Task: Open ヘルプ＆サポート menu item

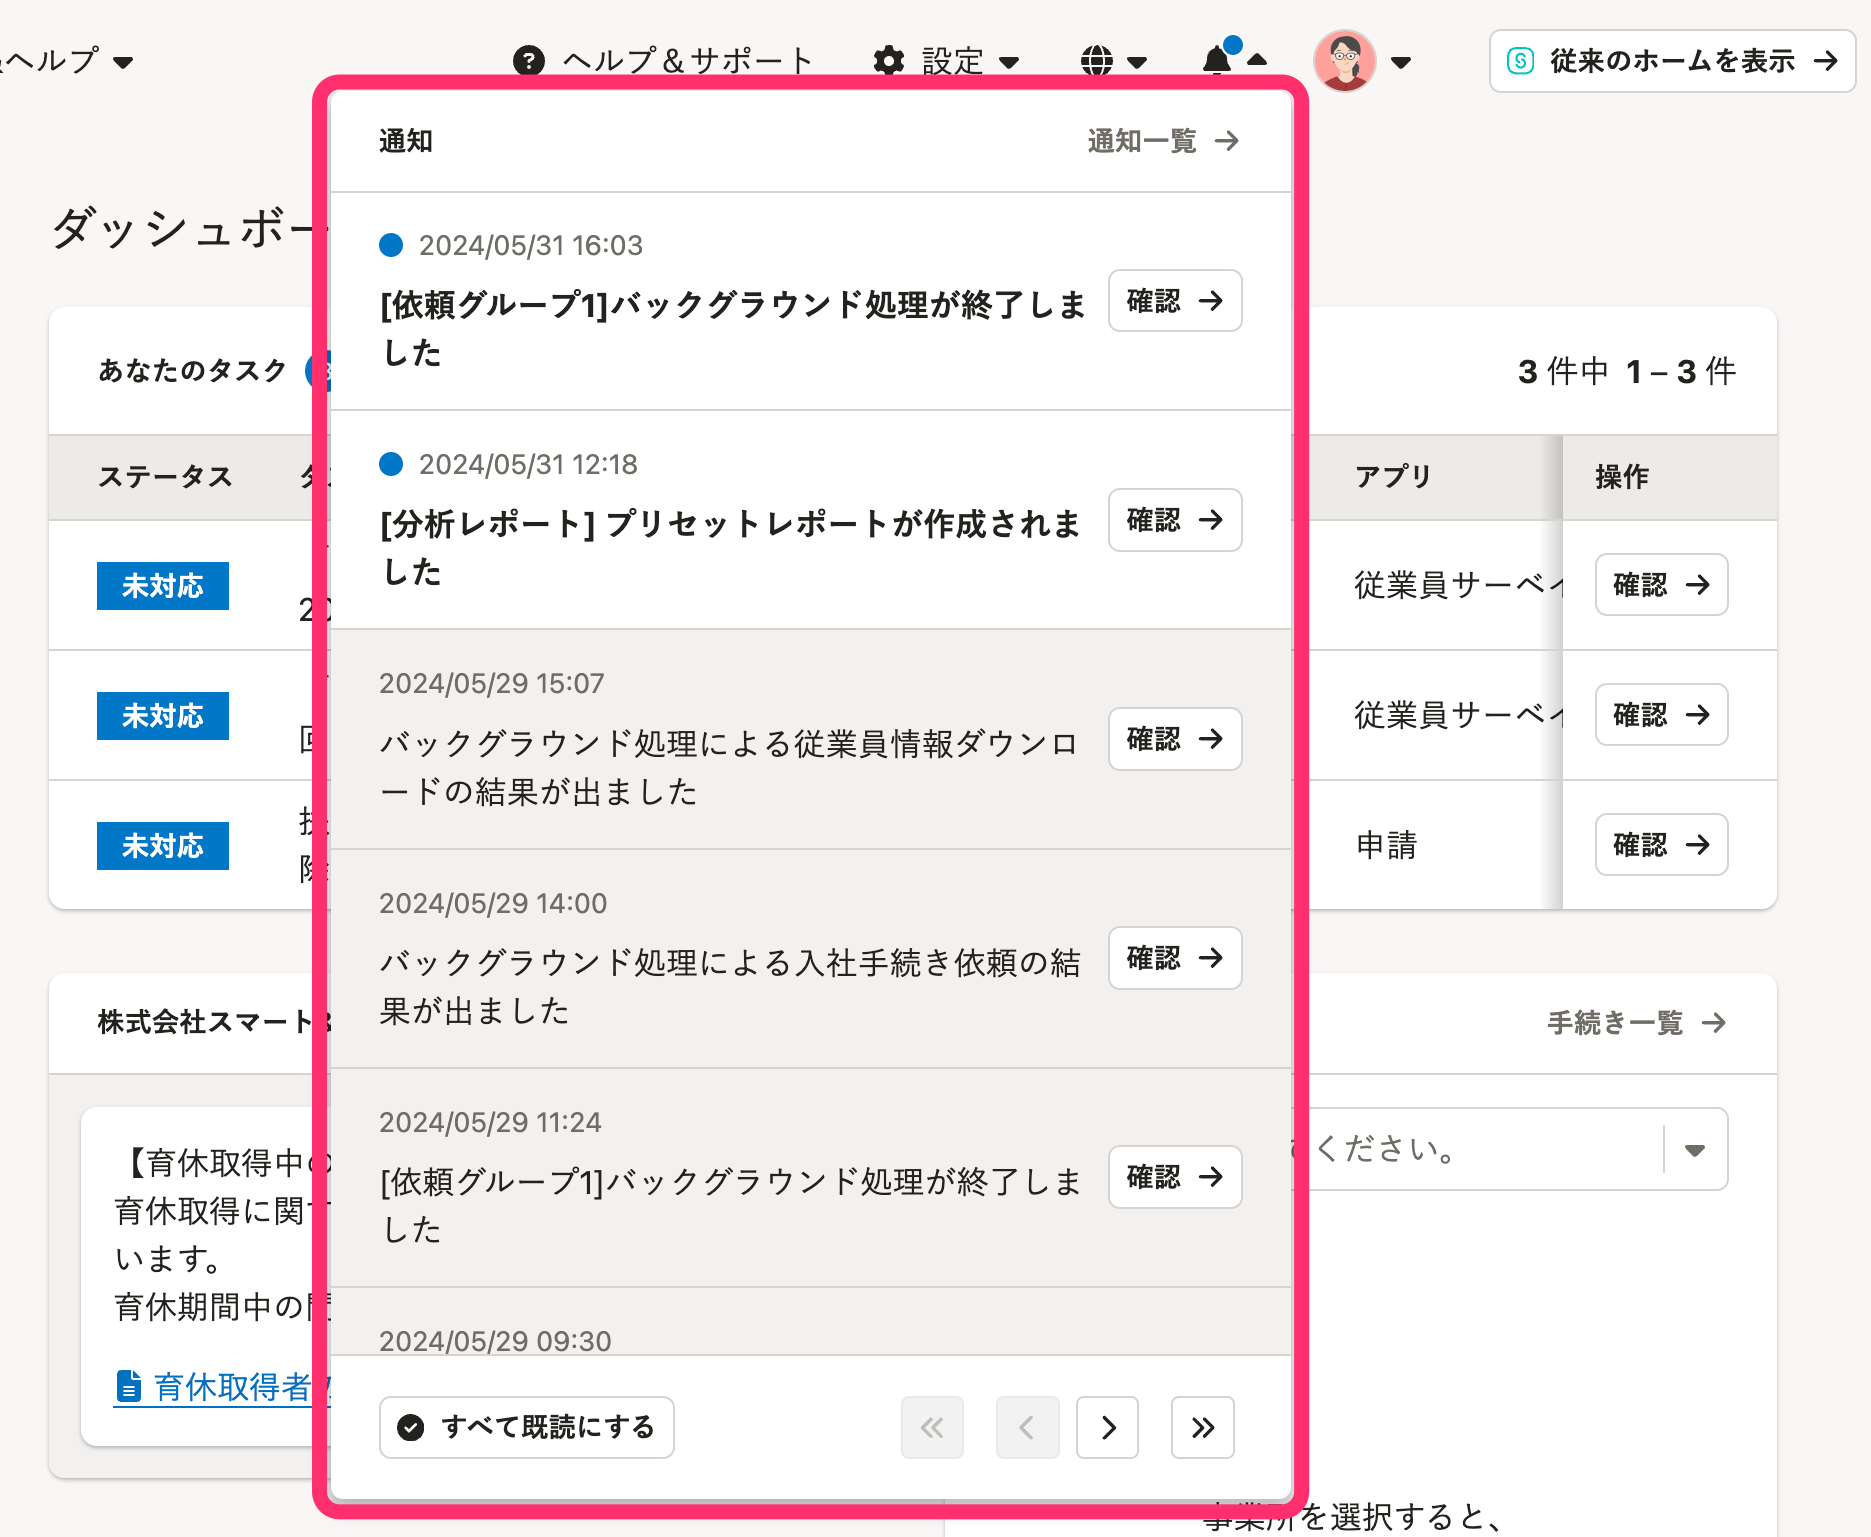Action: (688, 61)
